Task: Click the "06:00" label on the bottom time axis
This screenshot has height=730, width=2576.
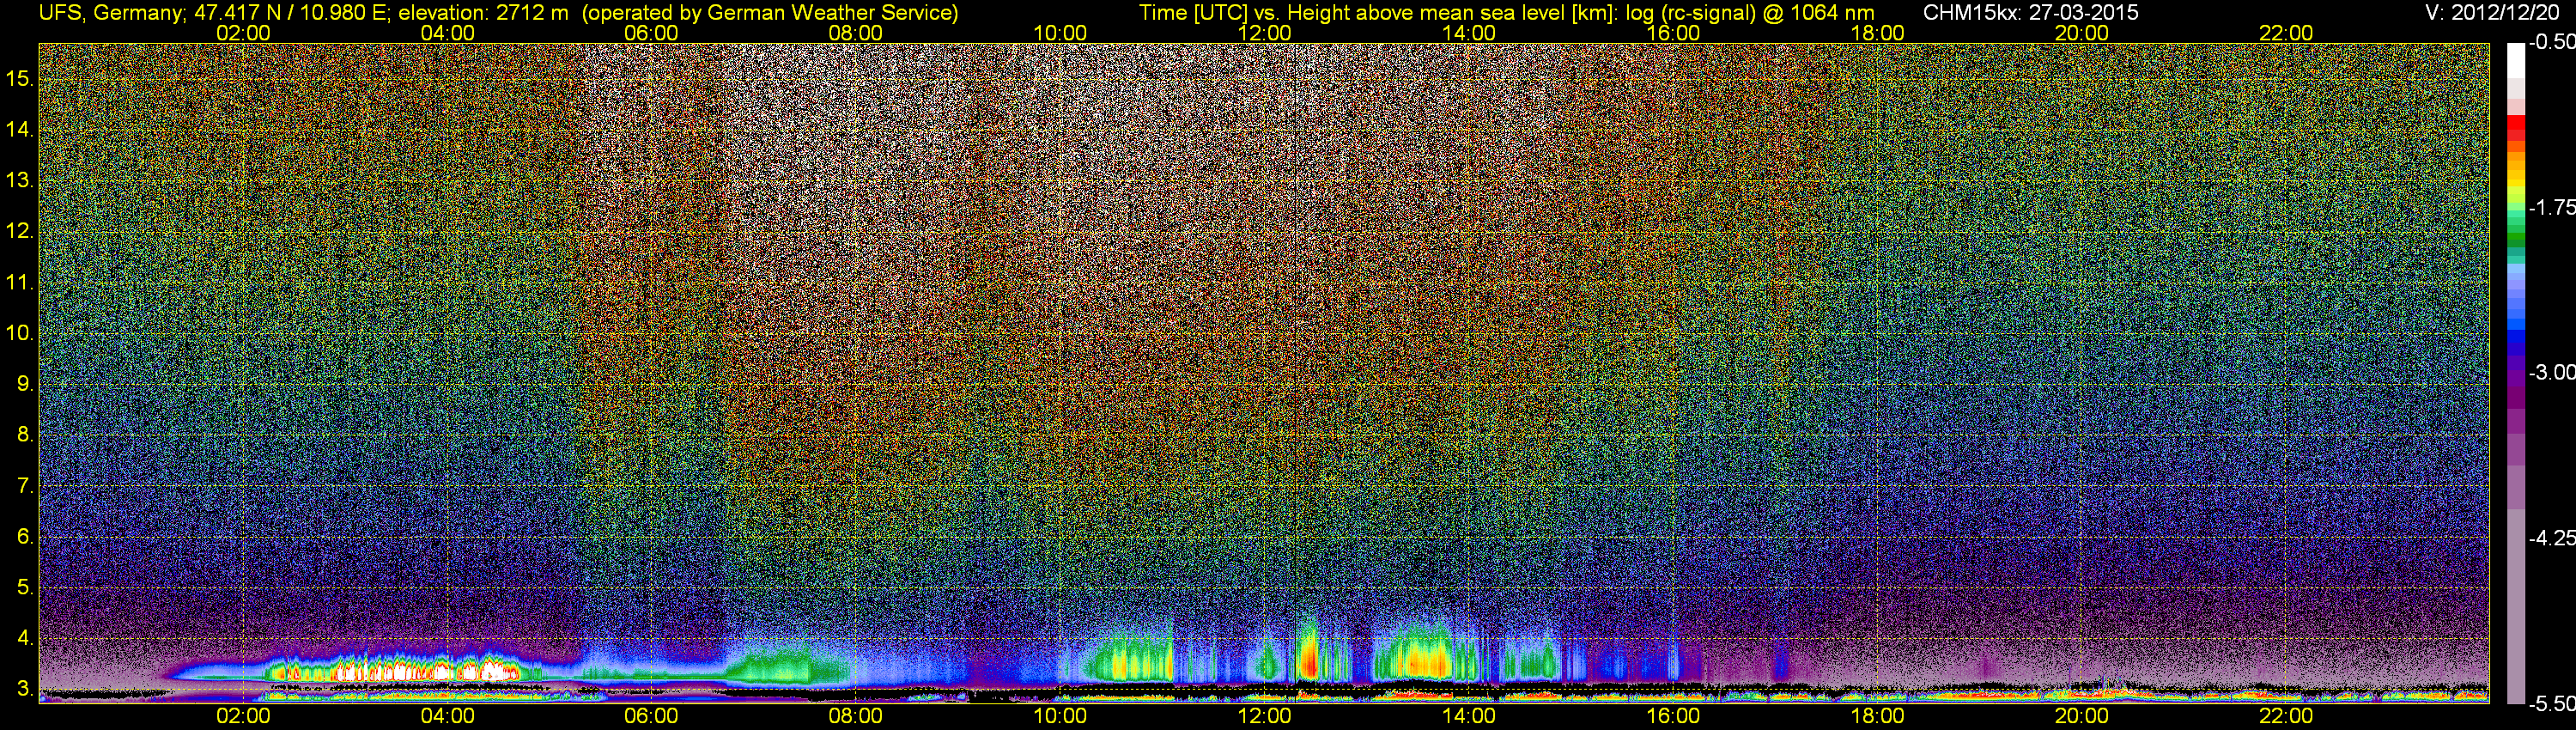Action: 651,716
